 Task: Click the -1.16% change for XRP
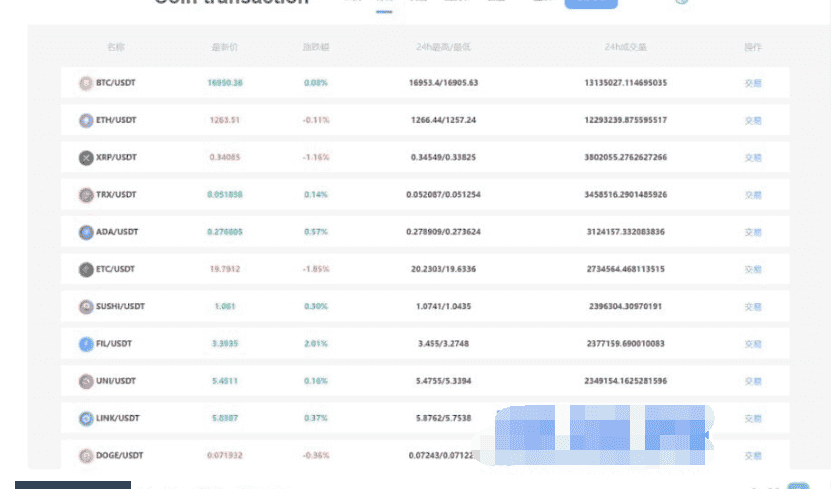[316, 157]
